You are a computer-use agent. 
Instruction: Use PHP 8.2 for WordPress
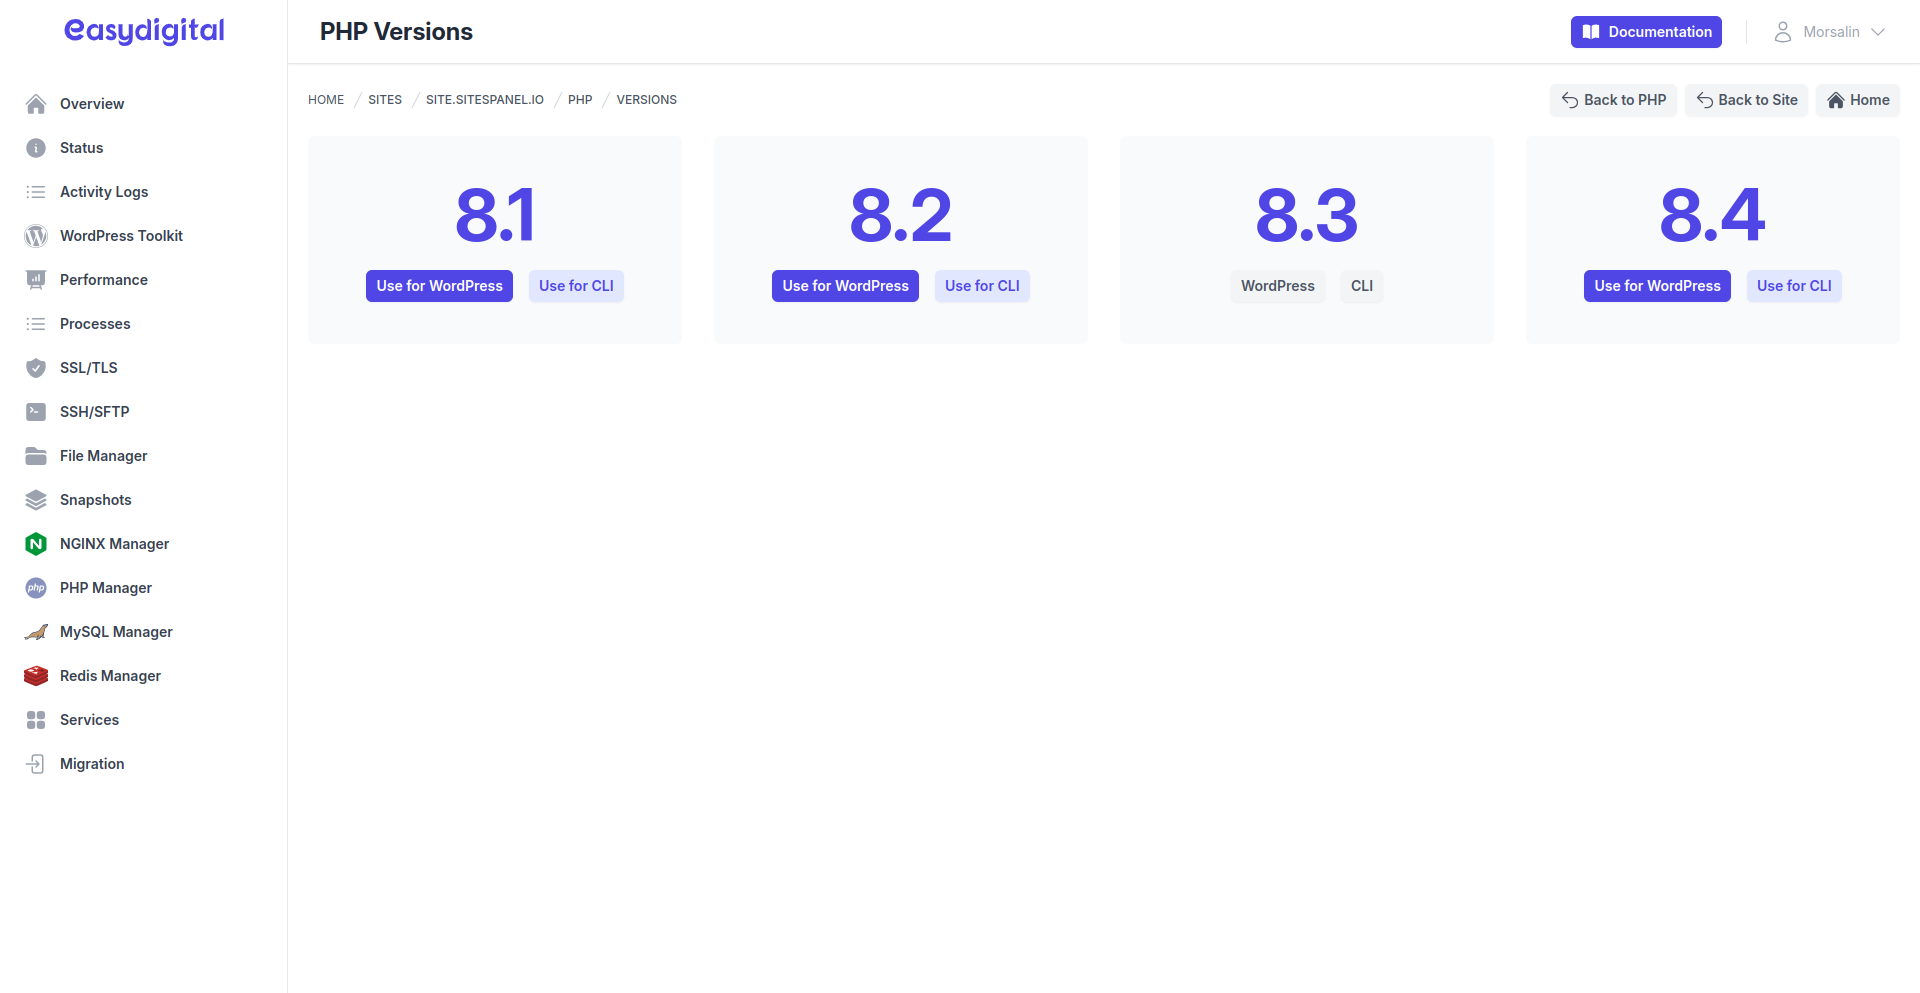[x=845, y=285]
